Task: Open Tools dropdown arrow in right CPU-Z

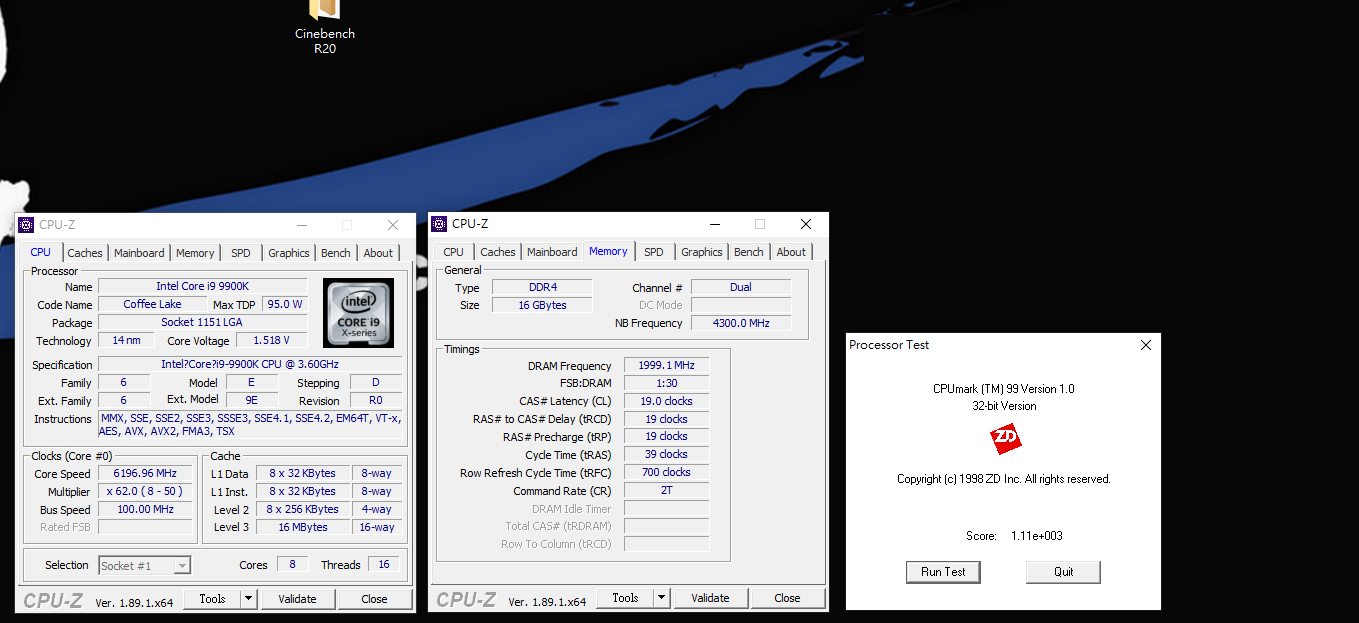Action: [x=661, y=598]
